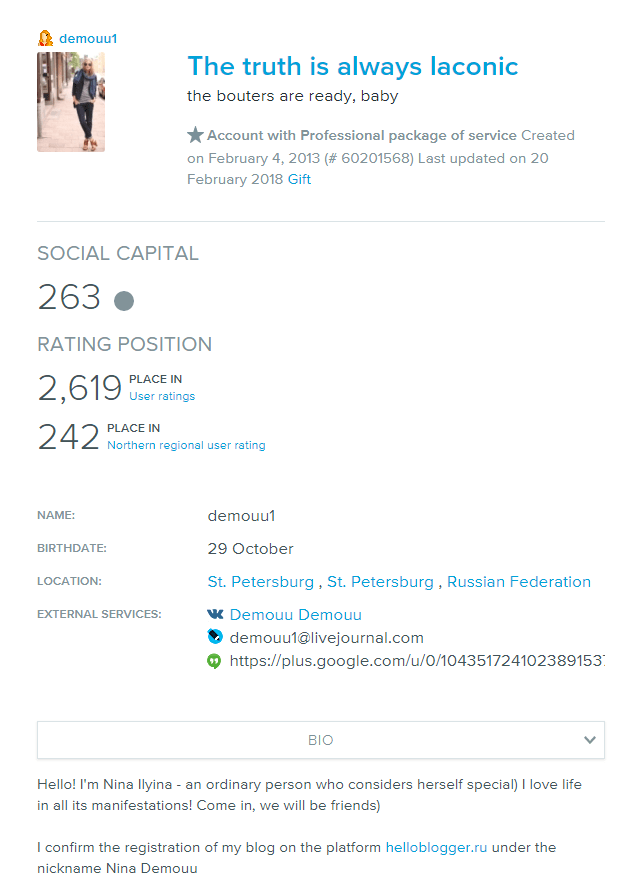Click the profile photo thumbnail
Screen dimensions: 644x896
pos(71,102)
